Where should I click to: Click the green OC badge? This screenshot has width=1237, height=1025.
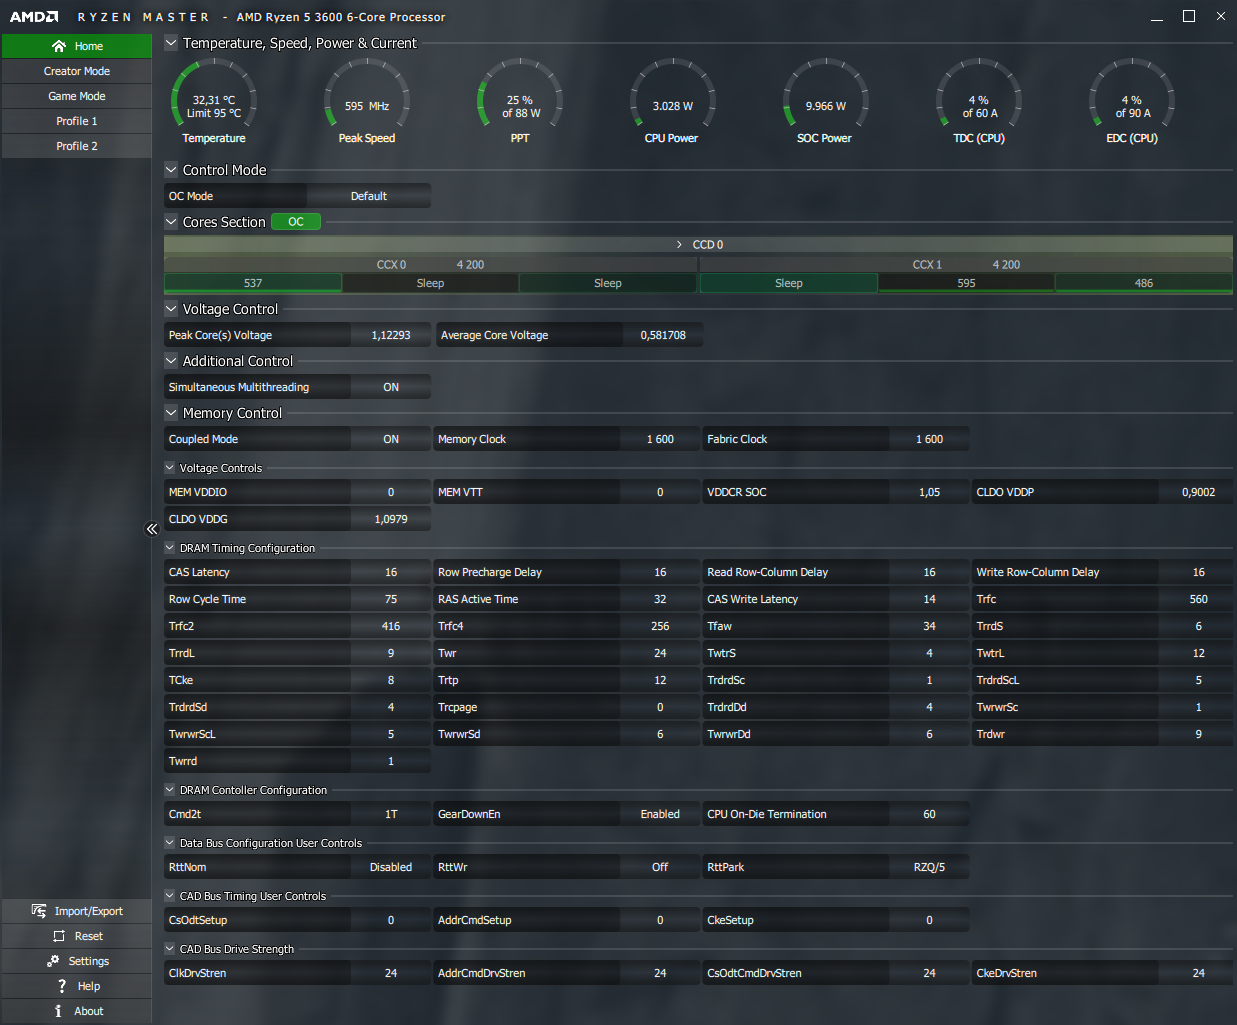[296, 222]
